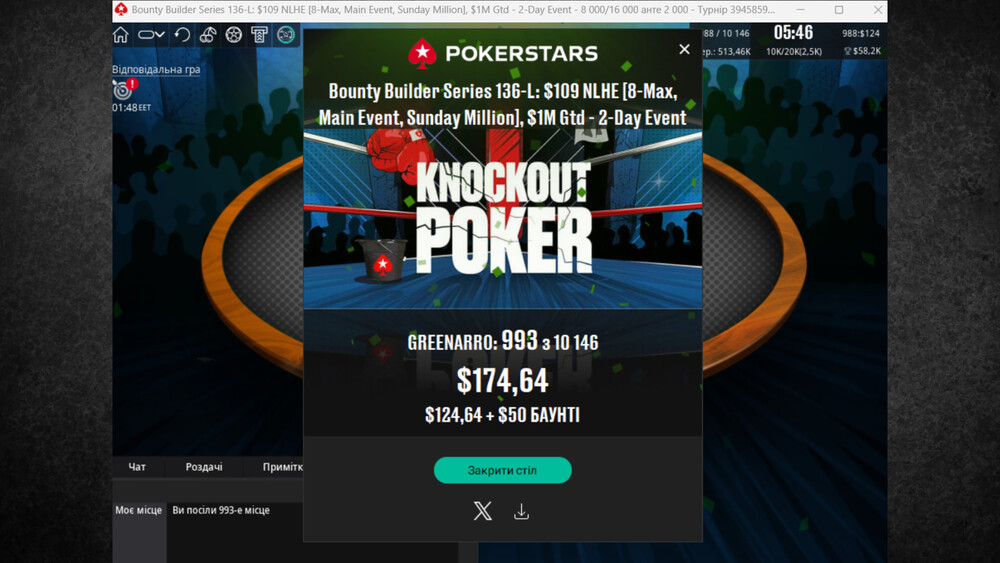Open the soccer ball sports icon
The width and height of the screenshot is (1000, 563).
[233, 34]
